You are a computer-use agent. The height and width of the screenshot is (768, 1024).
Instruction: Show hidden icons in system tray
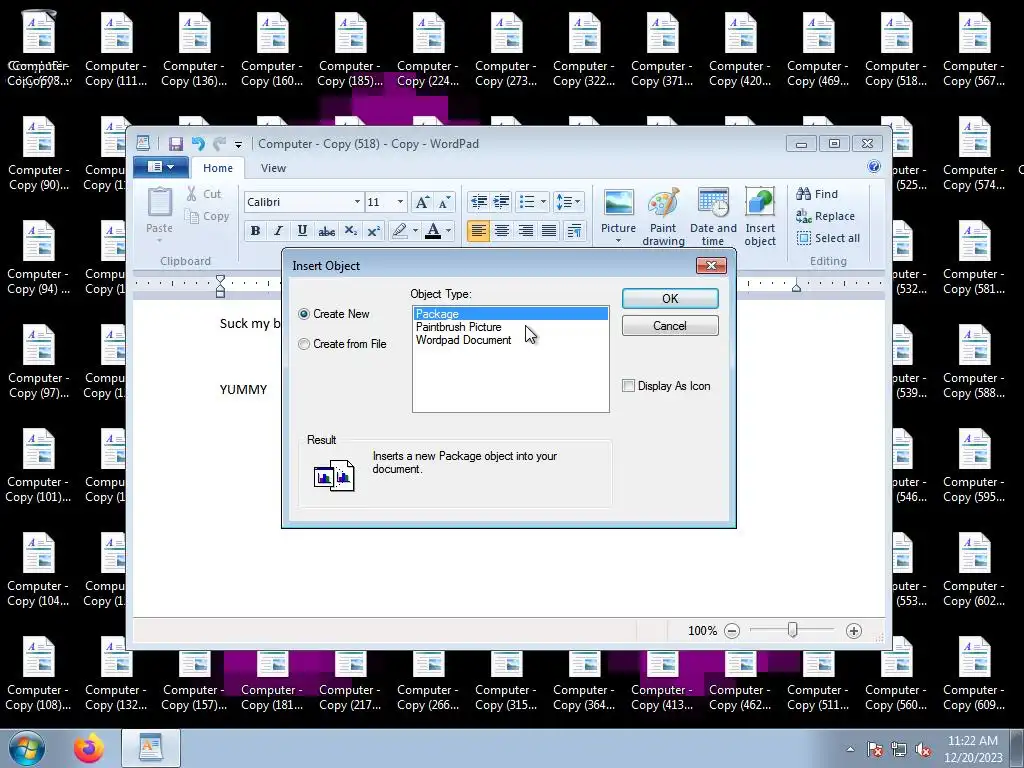(x=850, y=750)
